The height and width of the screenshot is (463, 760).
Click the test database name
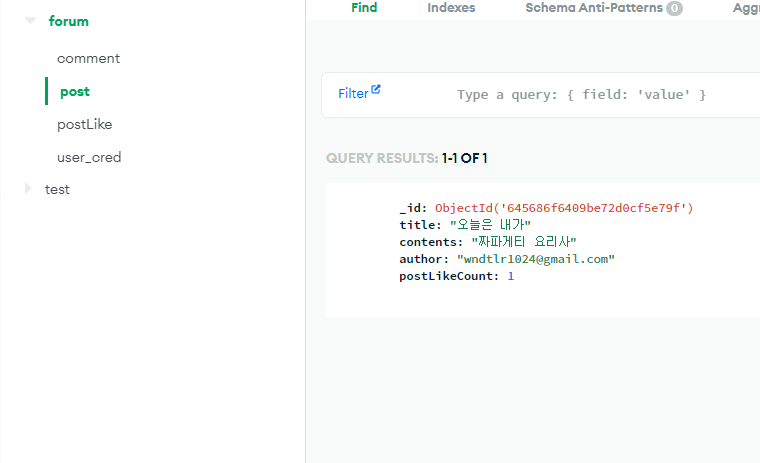57,190
